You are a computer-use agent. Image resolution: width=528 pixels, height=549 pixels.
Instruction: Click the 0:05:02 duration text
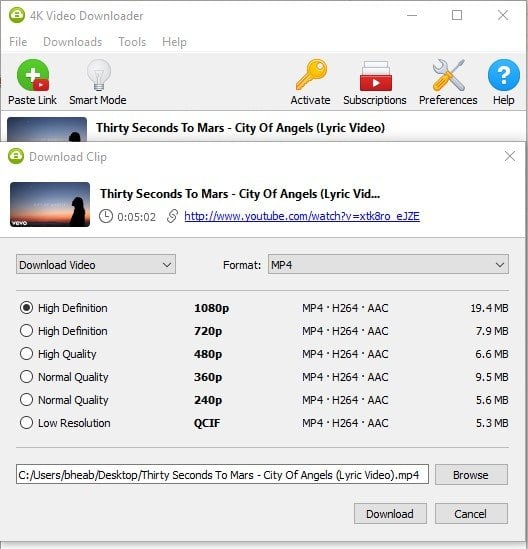137,217
